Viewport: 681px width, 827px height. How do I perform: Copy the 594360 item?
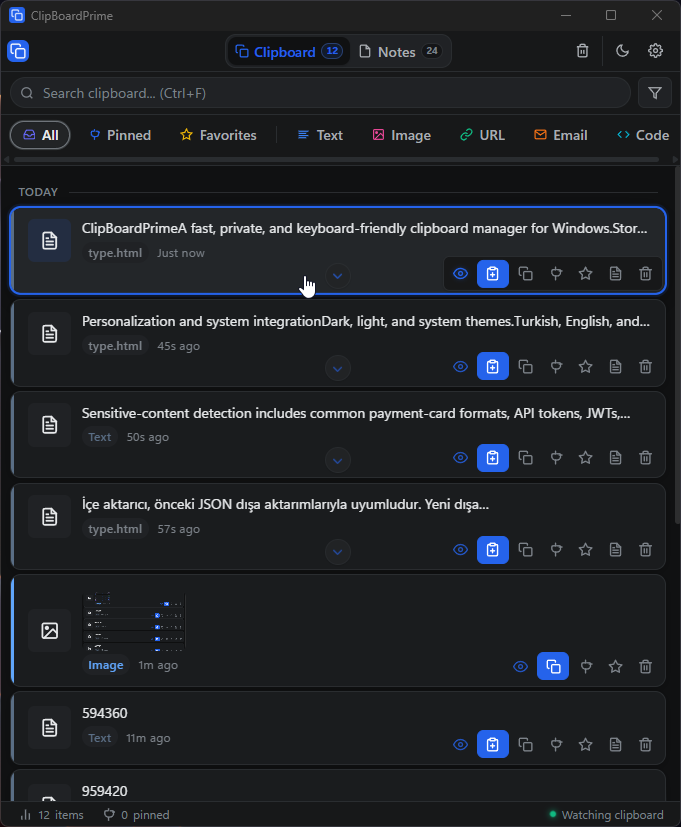(525, 744)
